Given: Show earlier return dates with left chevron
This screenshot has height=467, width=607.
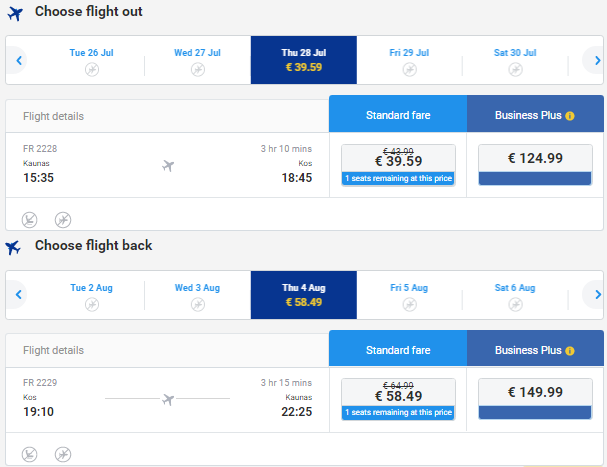Looking at the screenshot, I should [x=18, y=295].
